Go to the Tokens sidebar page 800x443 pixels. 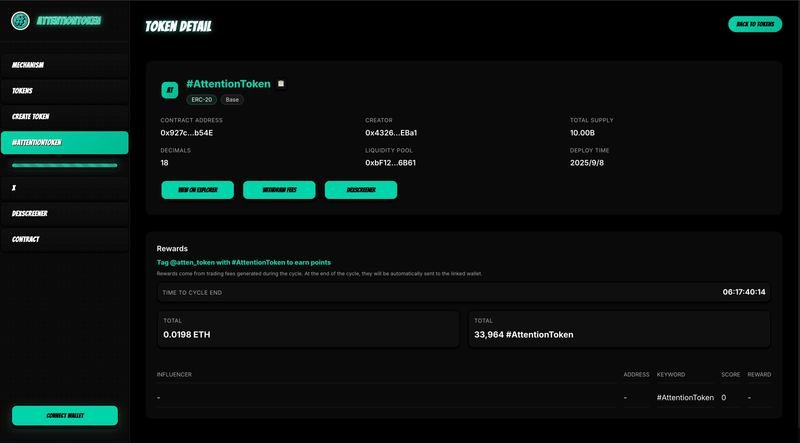pos(64,91)
